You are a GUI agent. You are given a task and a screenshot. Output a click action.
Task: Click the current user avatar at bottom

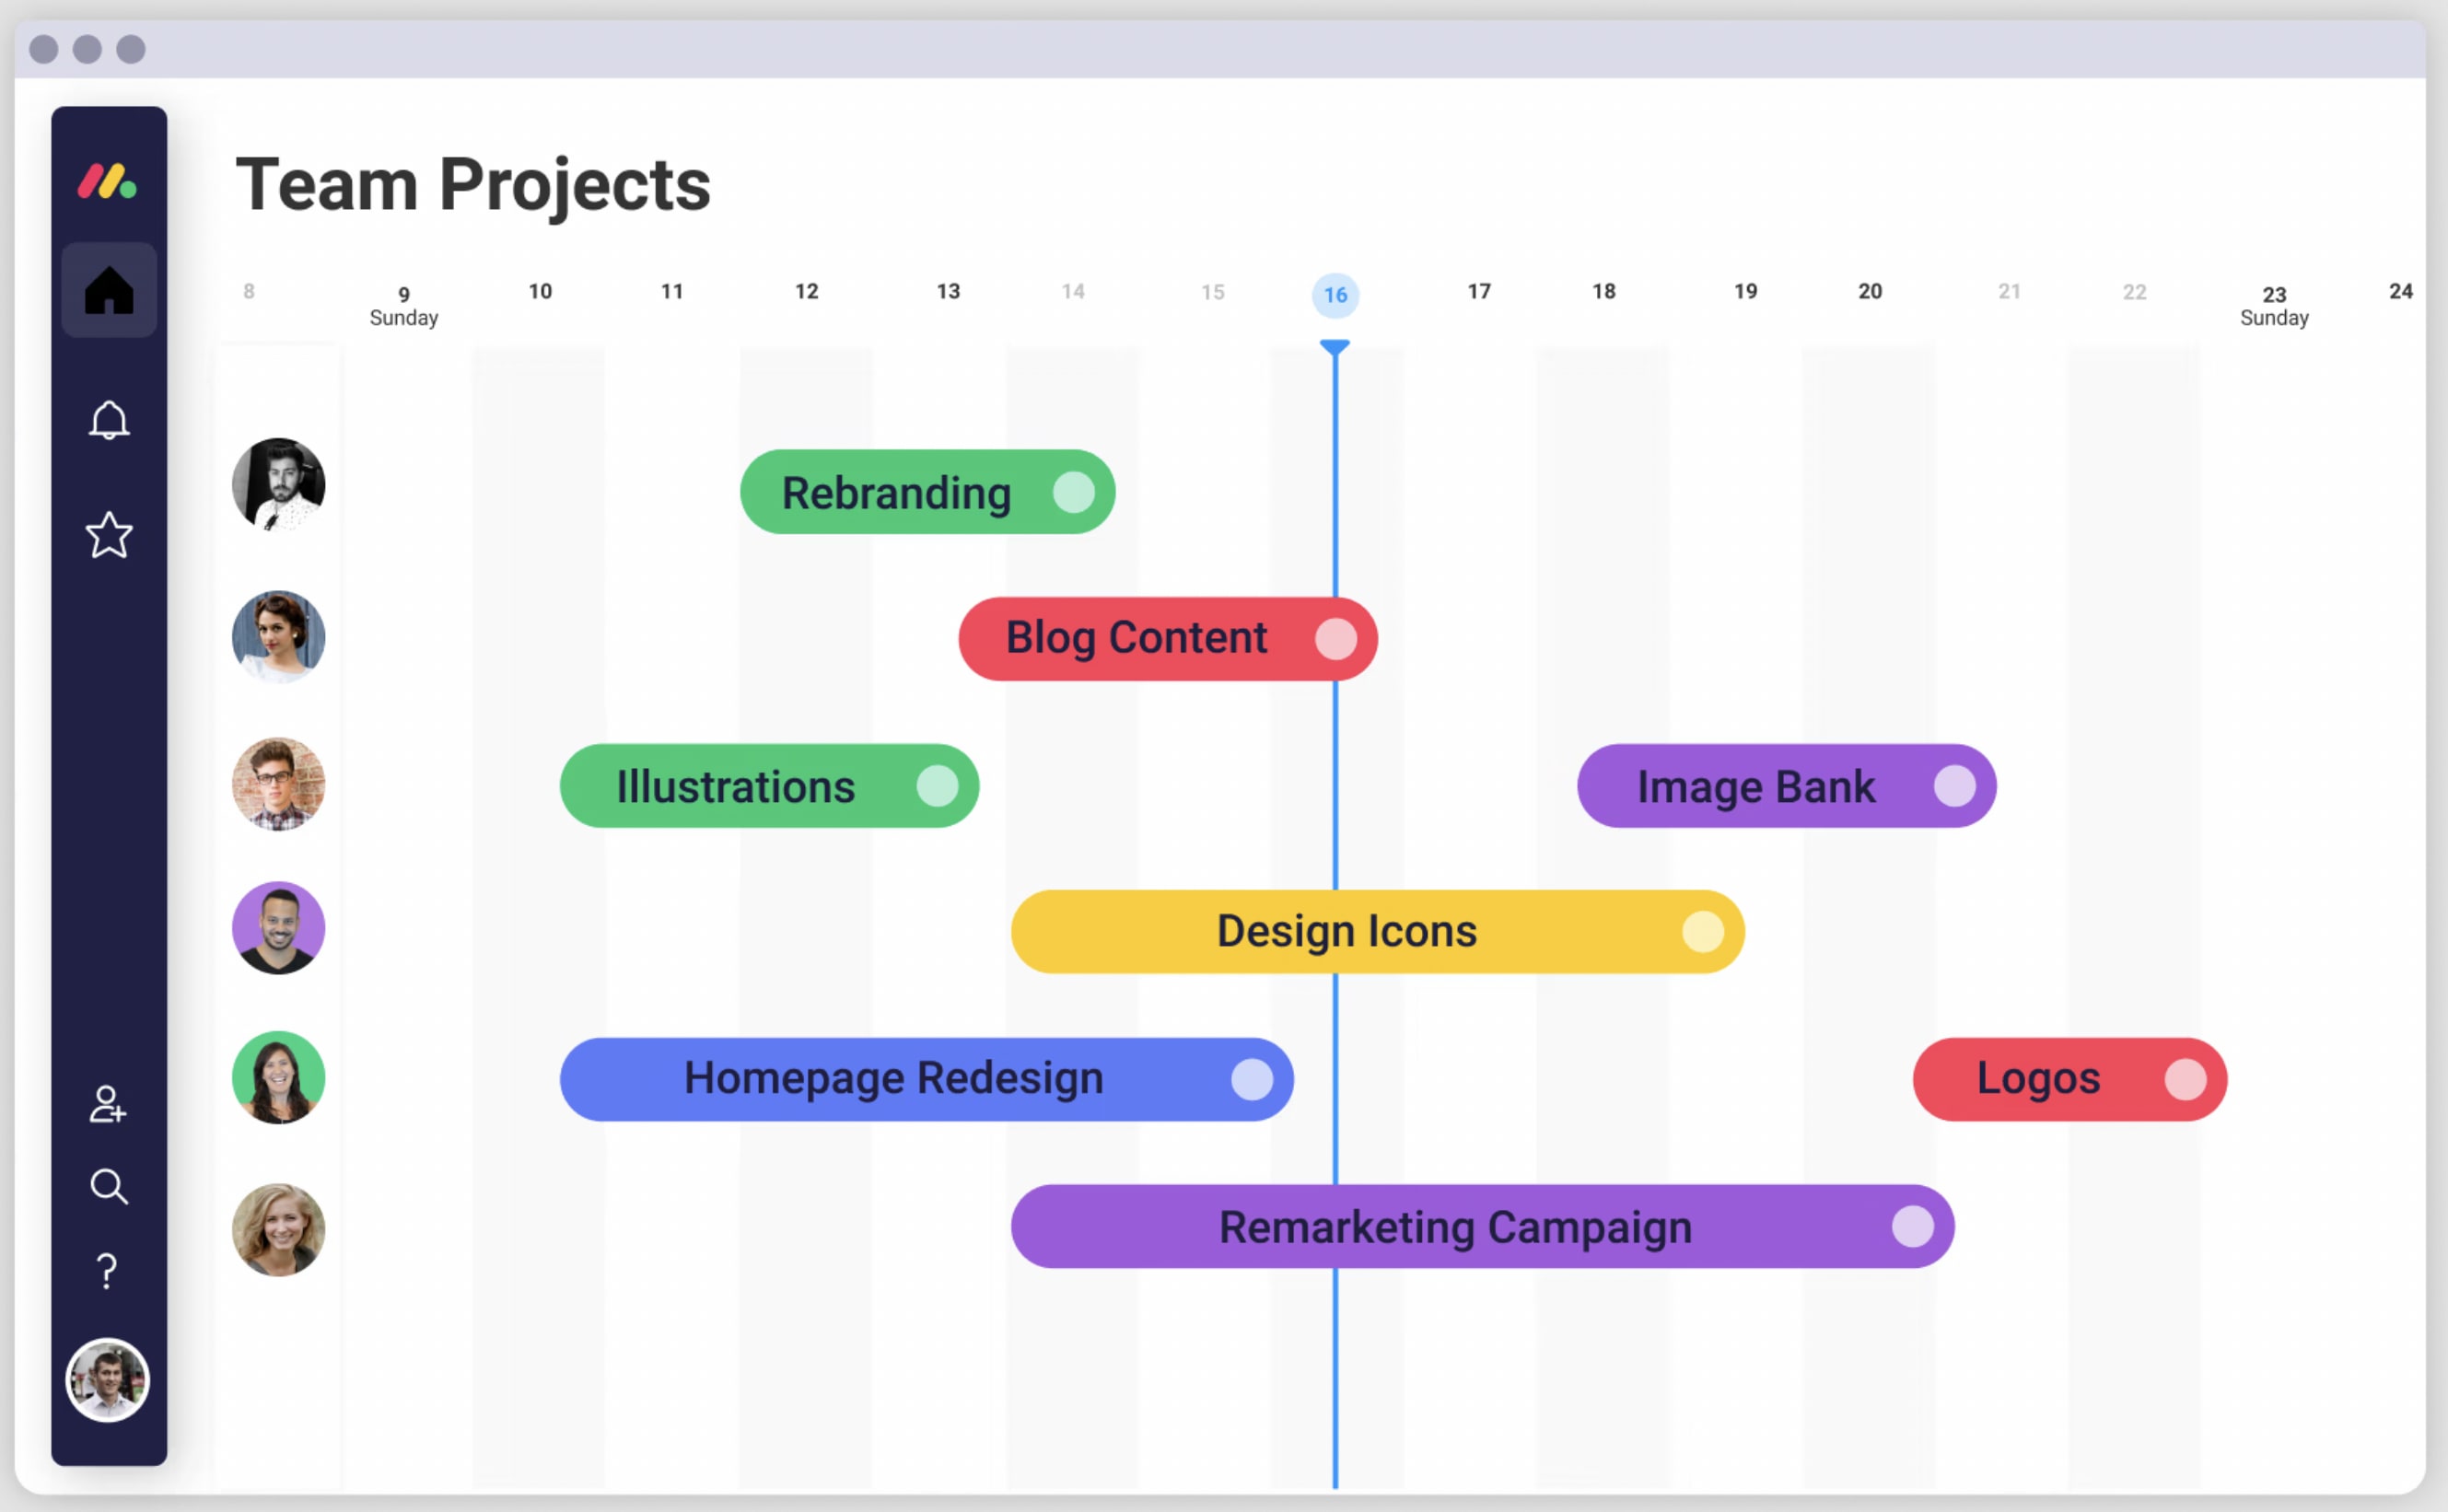click(109, 1381)
